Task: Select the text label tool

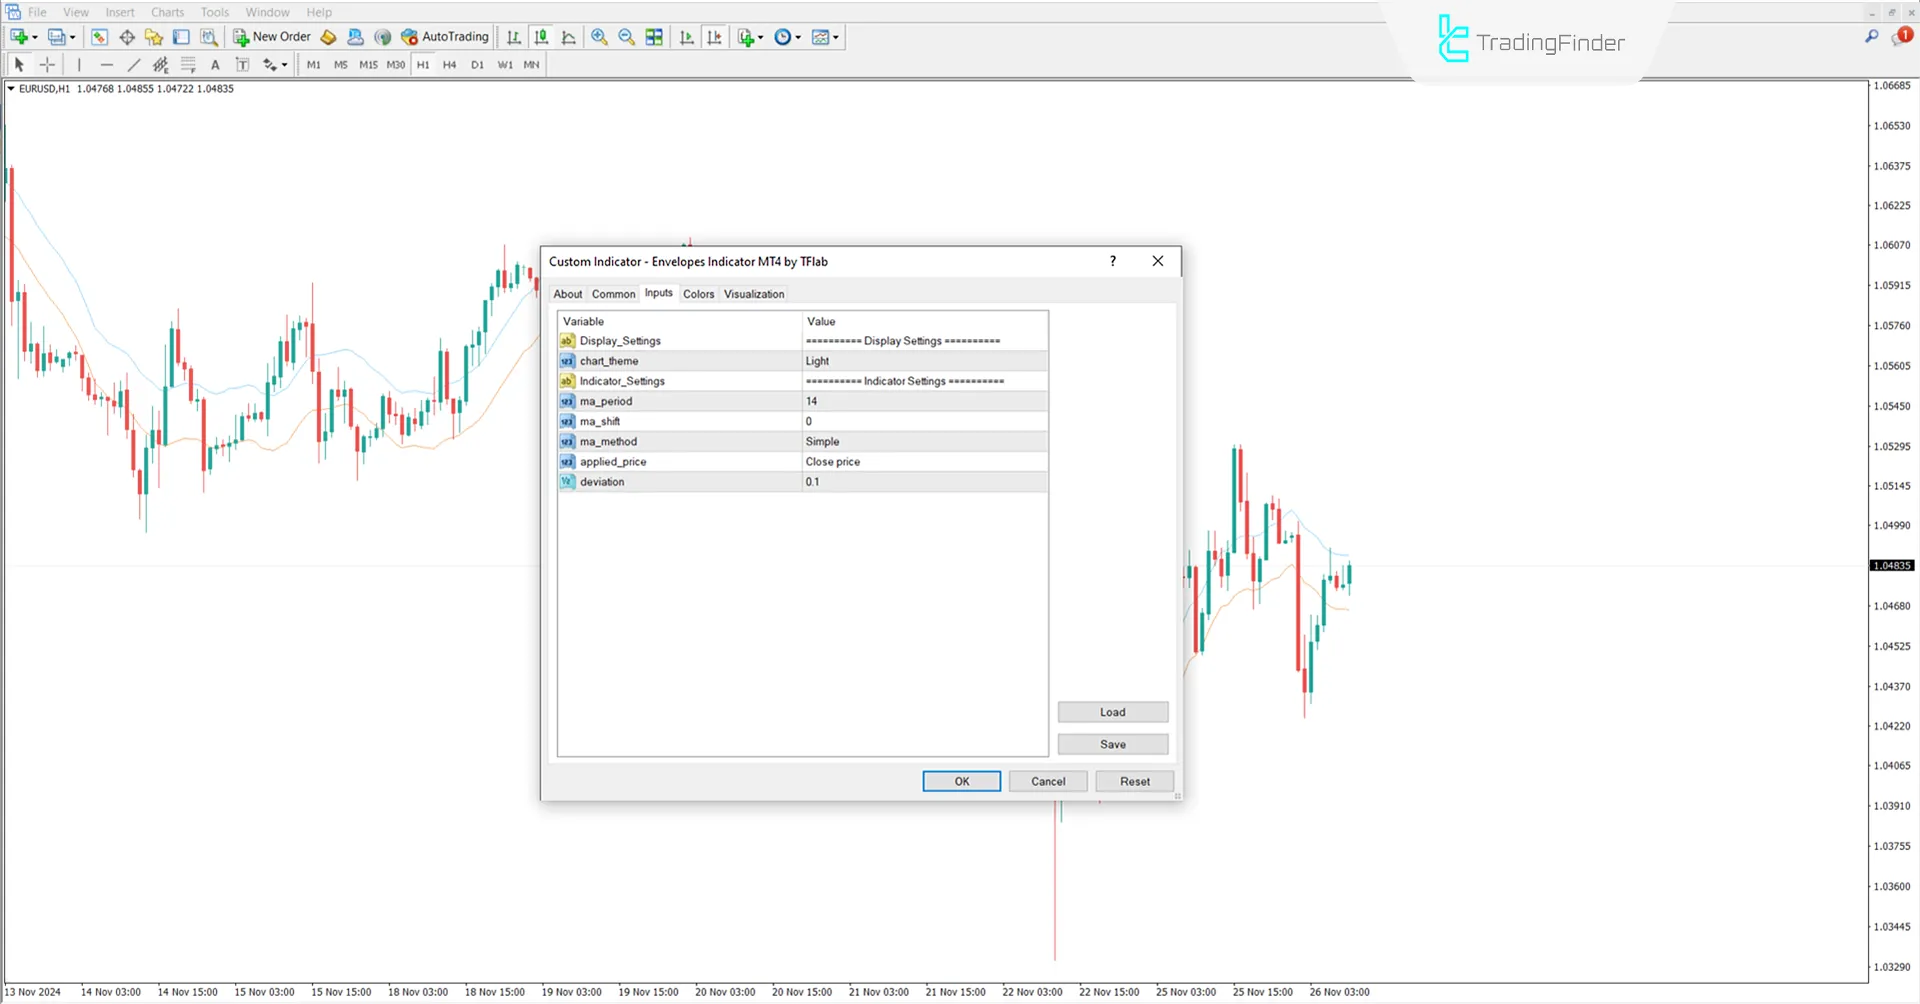Action: 241,64
